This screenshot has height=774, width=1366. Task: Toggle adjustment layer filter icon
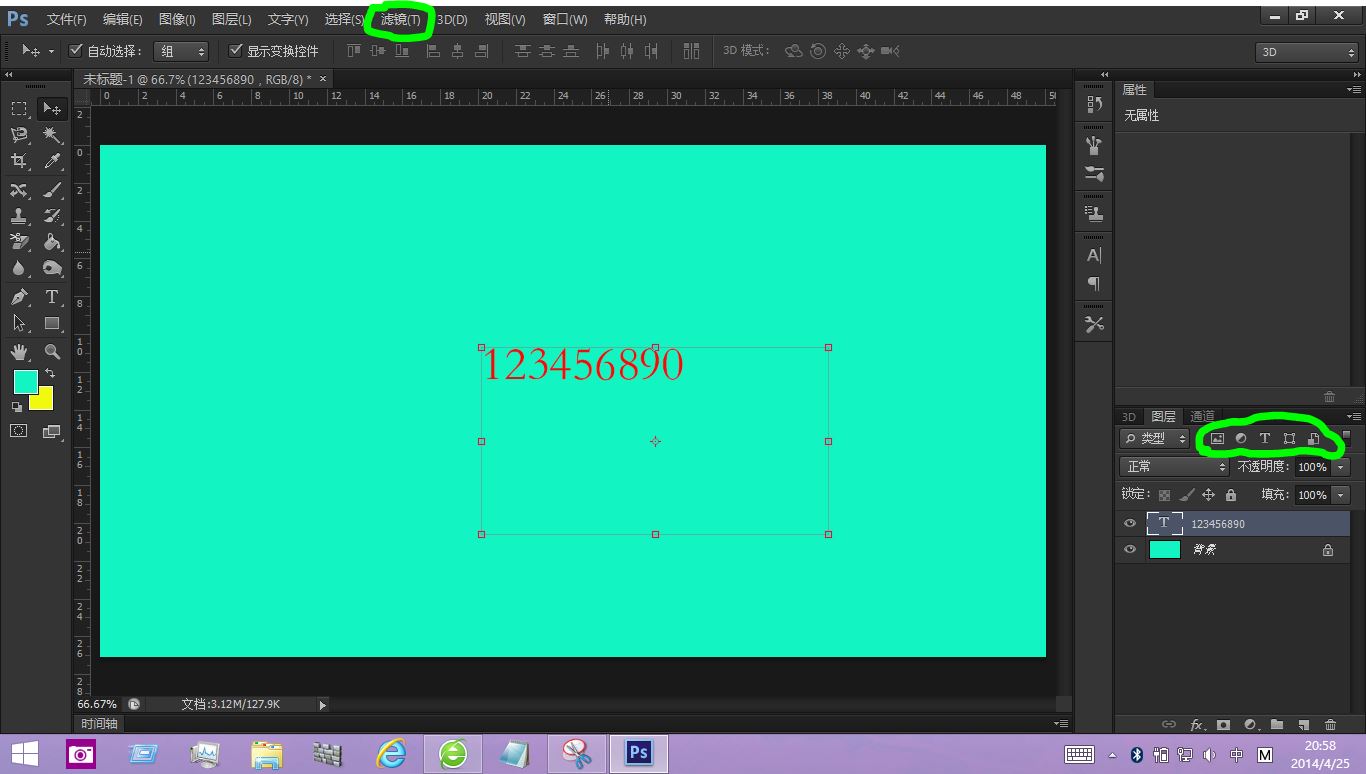coord(1241,439)
